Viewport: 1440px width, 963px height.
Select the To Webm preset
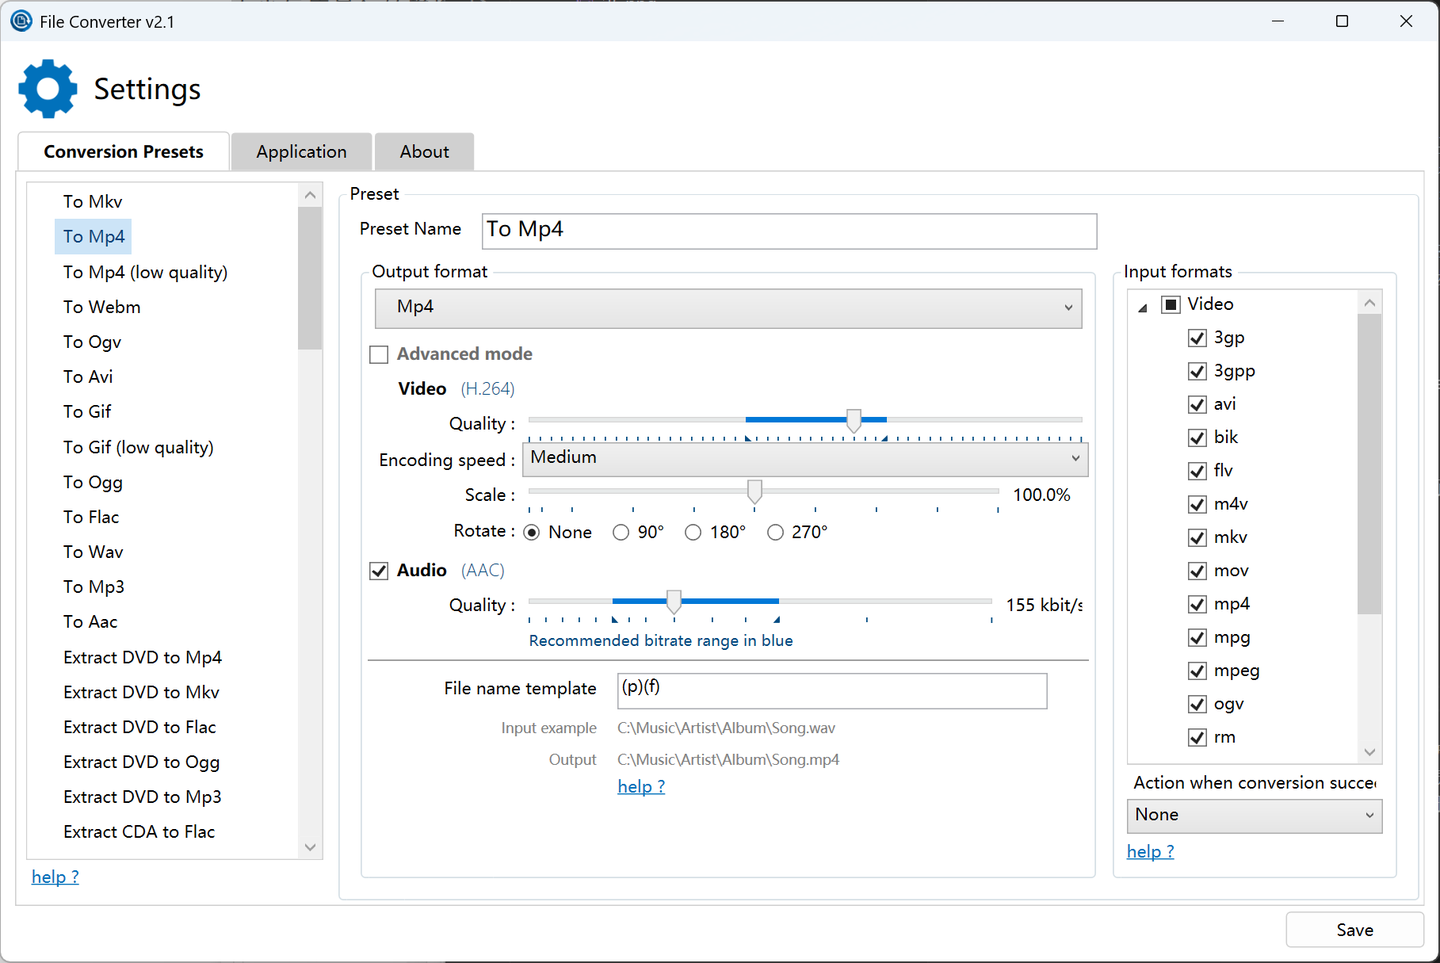click(x=102, y=307)
